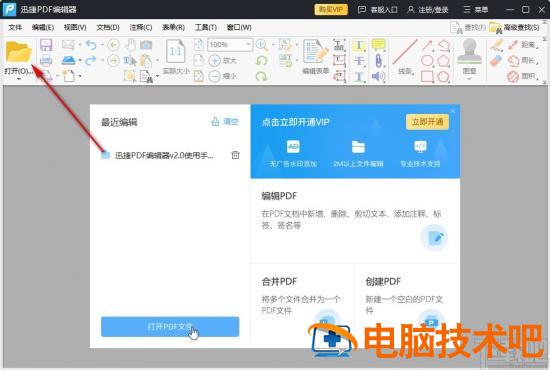Viewport: 550px width, 370px height.
Task: Add a sticky note comment with the yellow icon
Action: coord(378,45)
